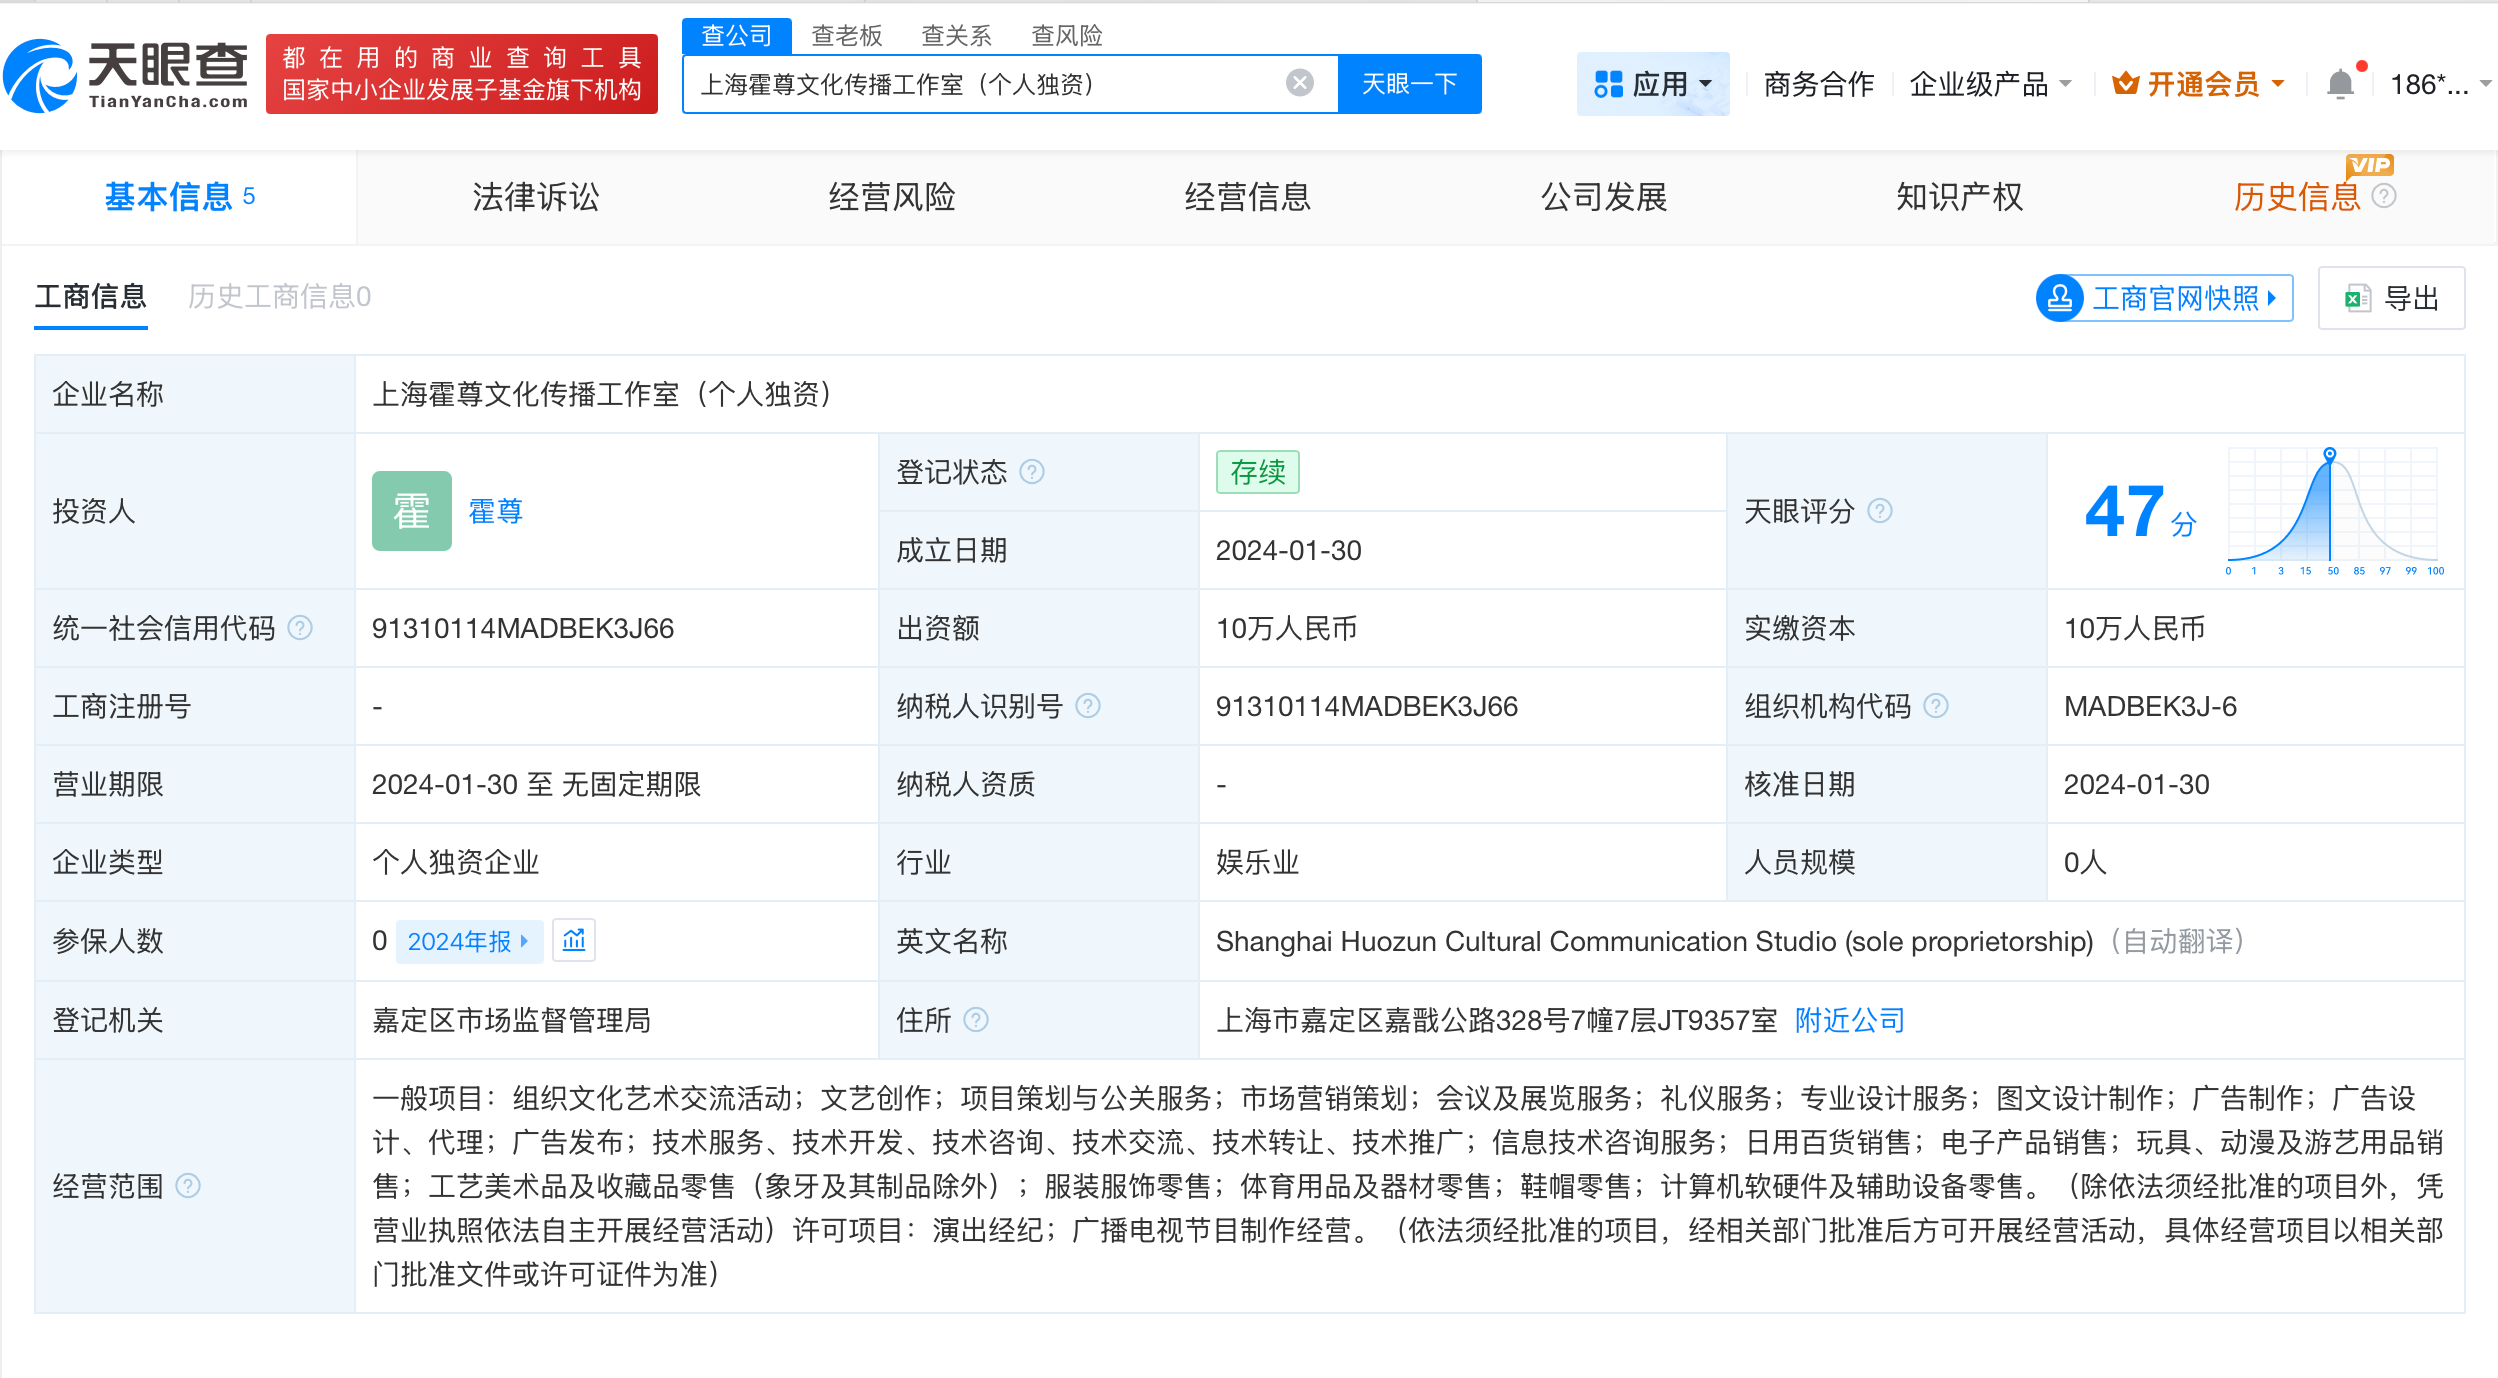Open the 开通会员 dropdown

pos(2198,84)
